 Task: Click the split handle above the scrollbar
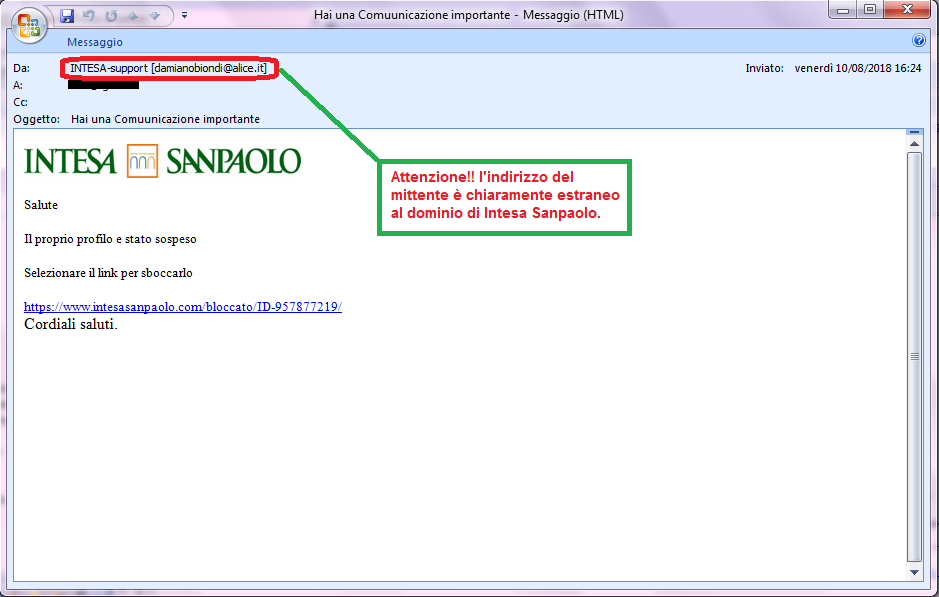[x=914, y=132]
